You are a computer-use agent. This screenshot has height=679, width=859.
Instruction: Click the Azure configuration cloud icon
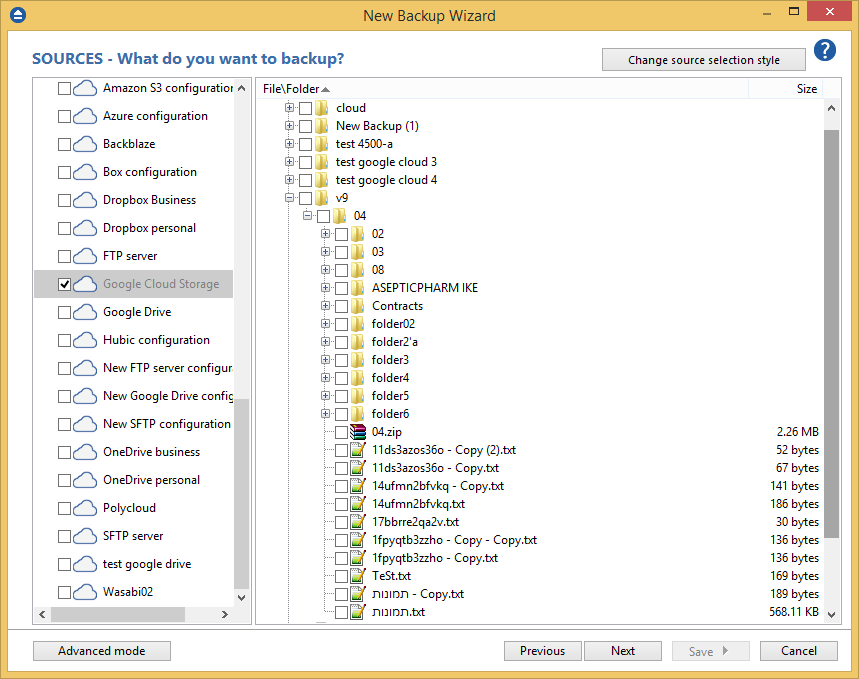[85, 116]
